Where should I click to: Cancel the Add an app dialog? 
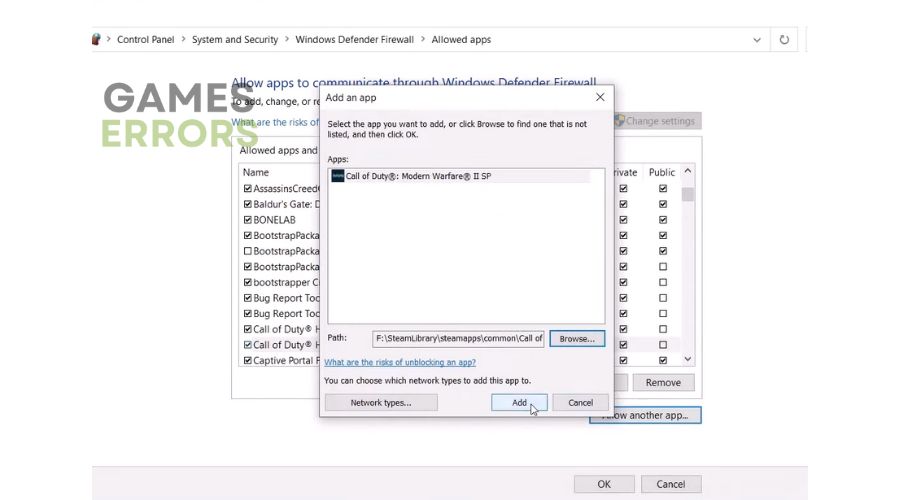[x=580, y=403]
